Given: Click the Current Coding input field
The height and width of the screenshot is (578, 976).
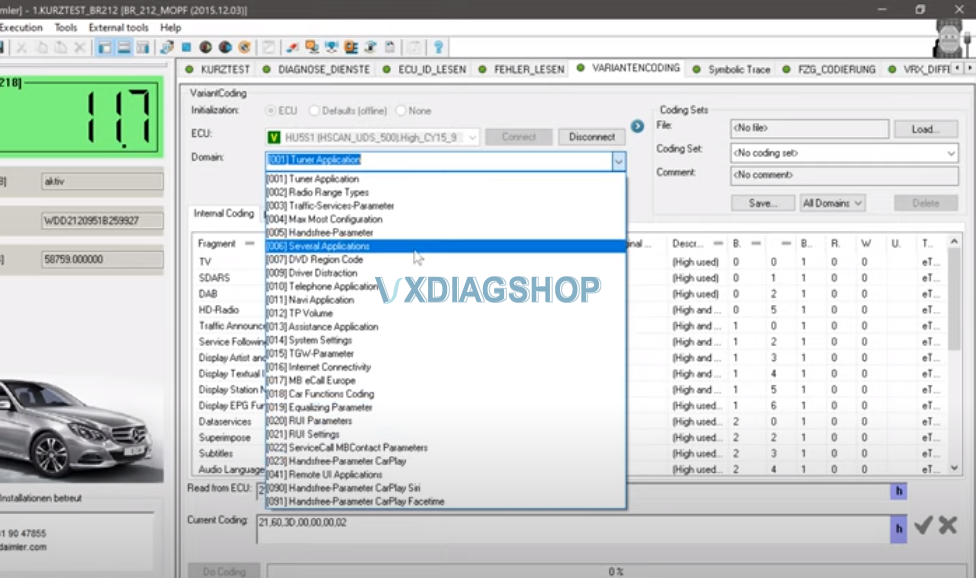Looking at the screenshot, I should tap(573, 529).
